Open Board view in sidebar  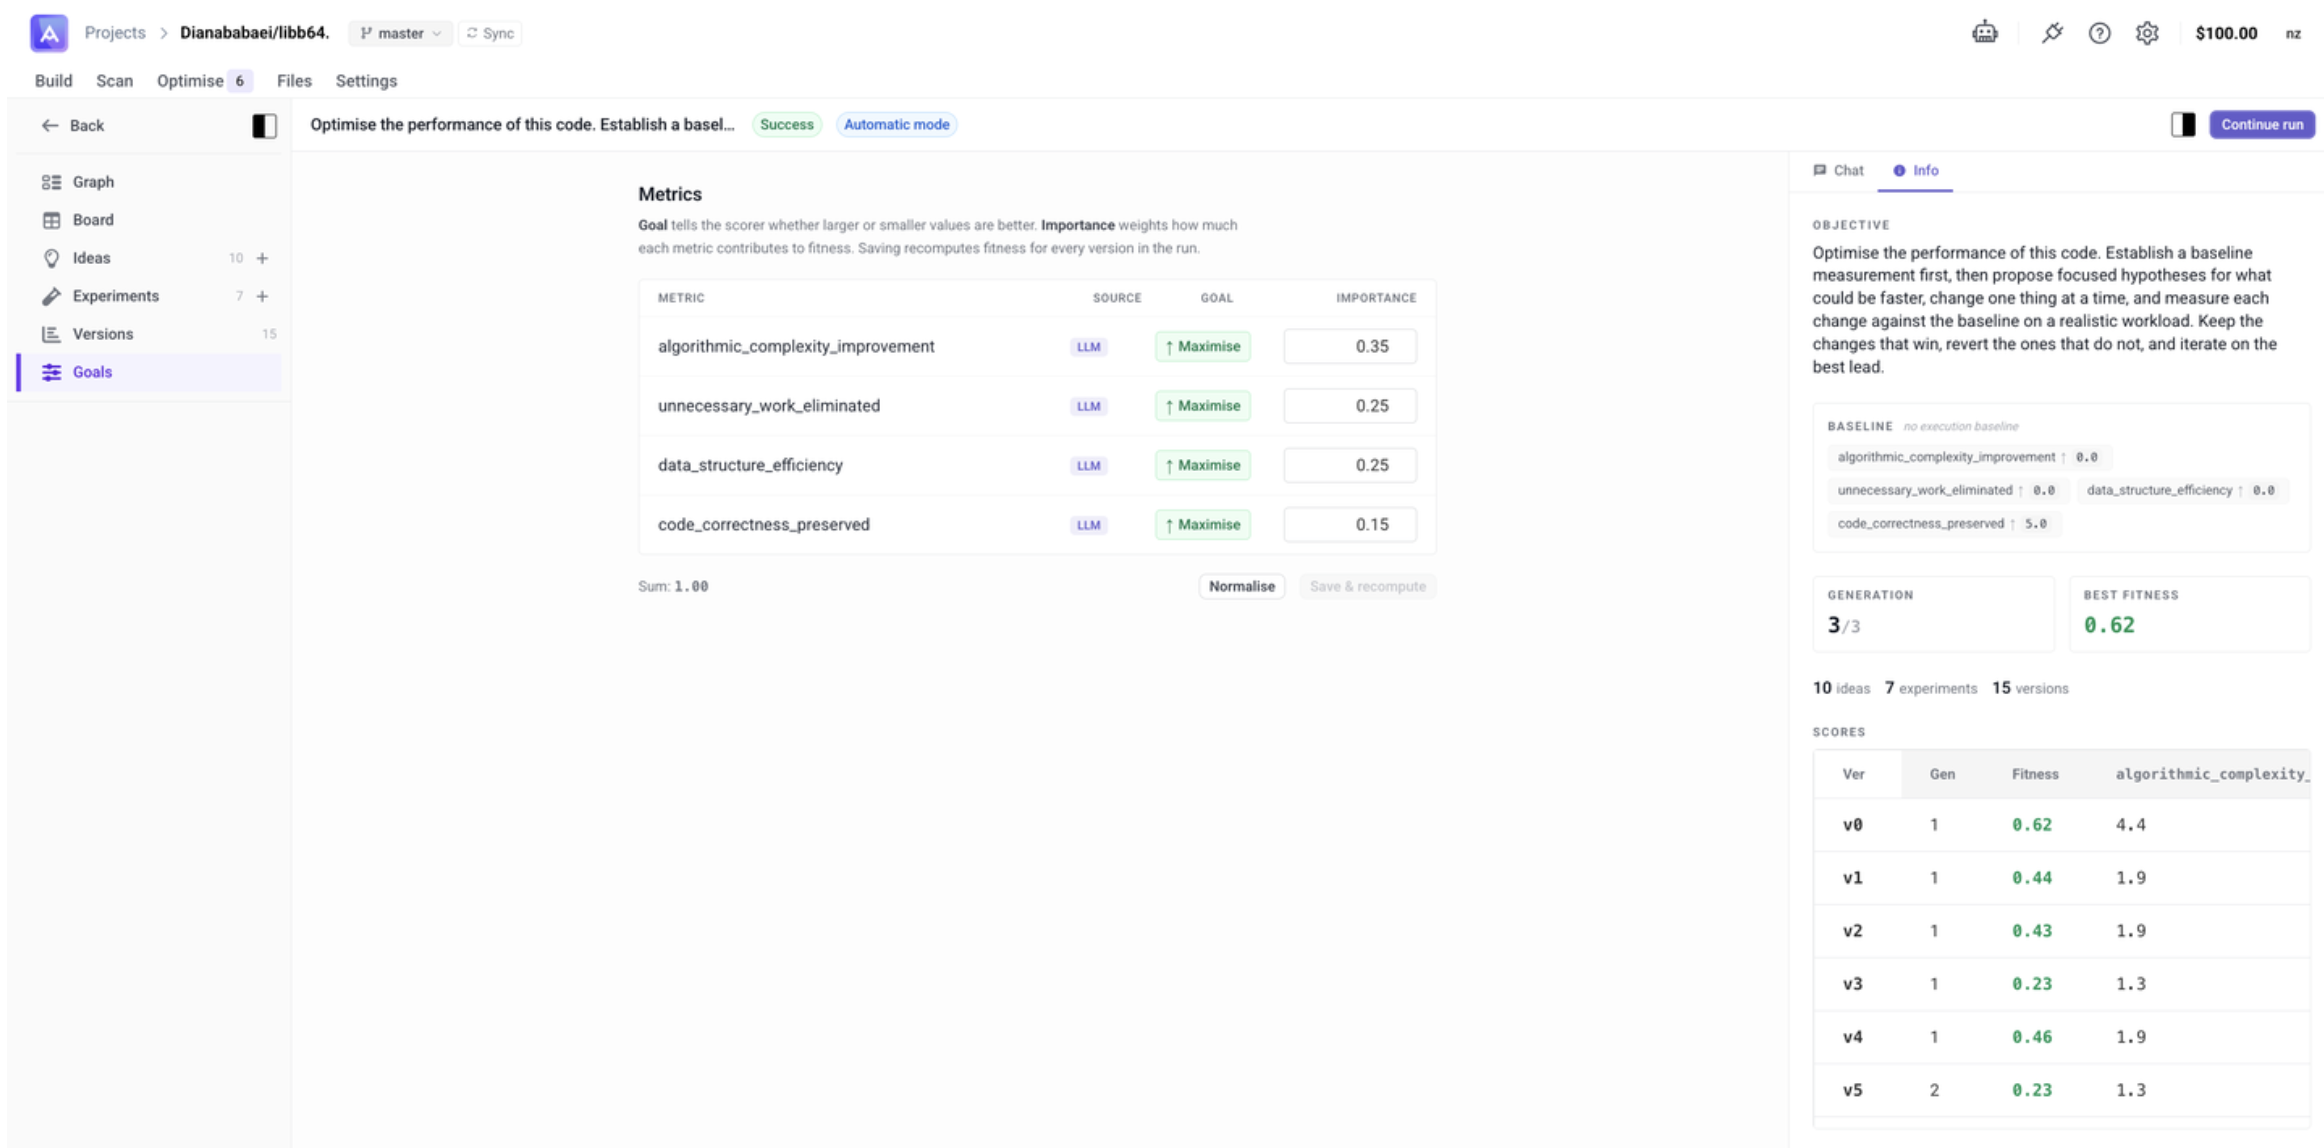[x=150, y=220]
